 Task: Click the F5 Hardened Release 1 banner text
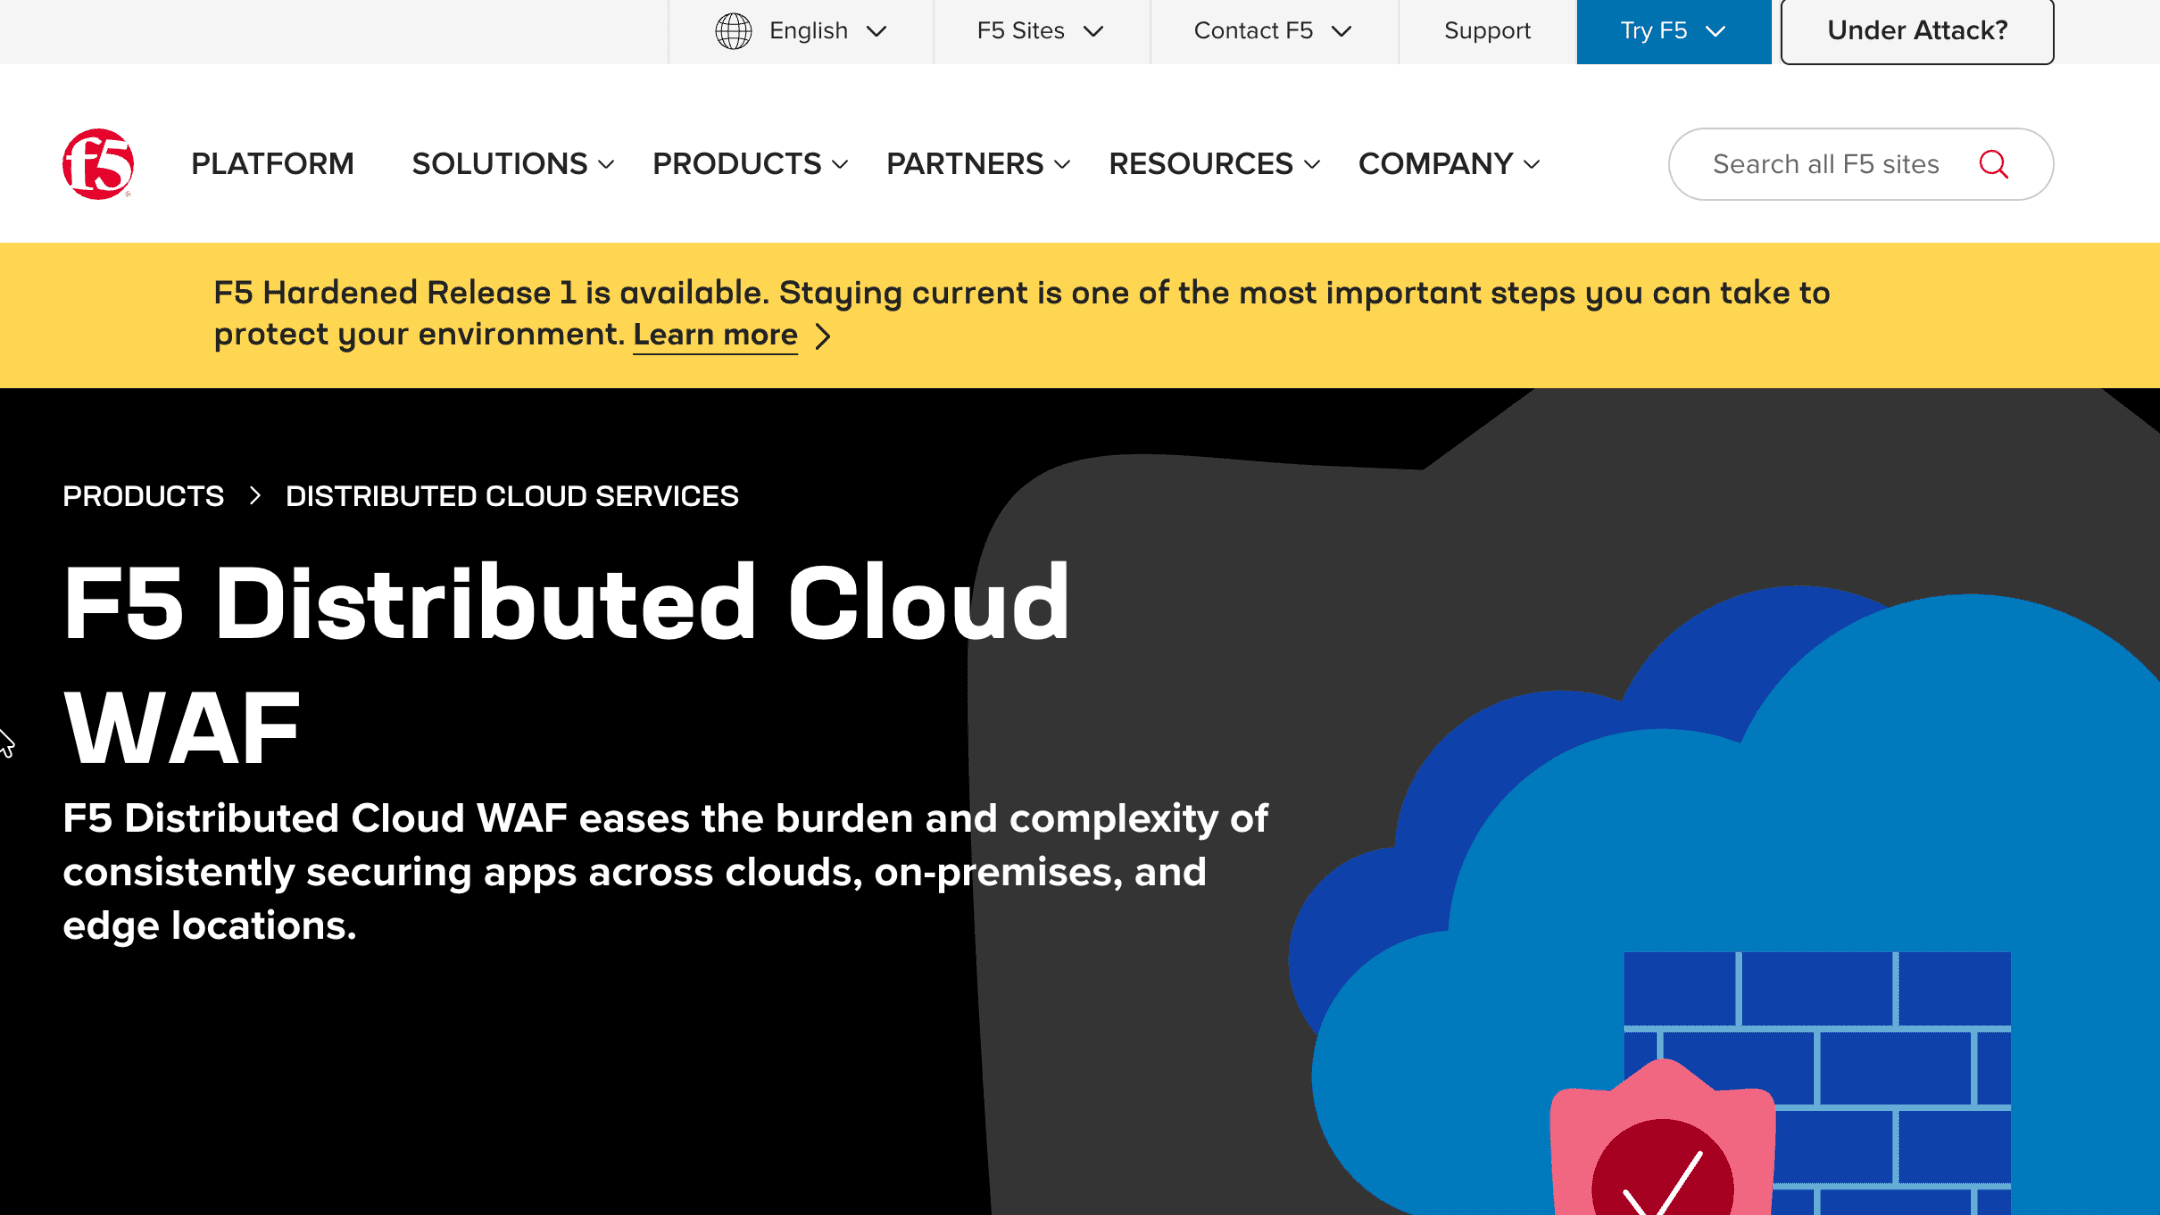[x=1021, y=313]
